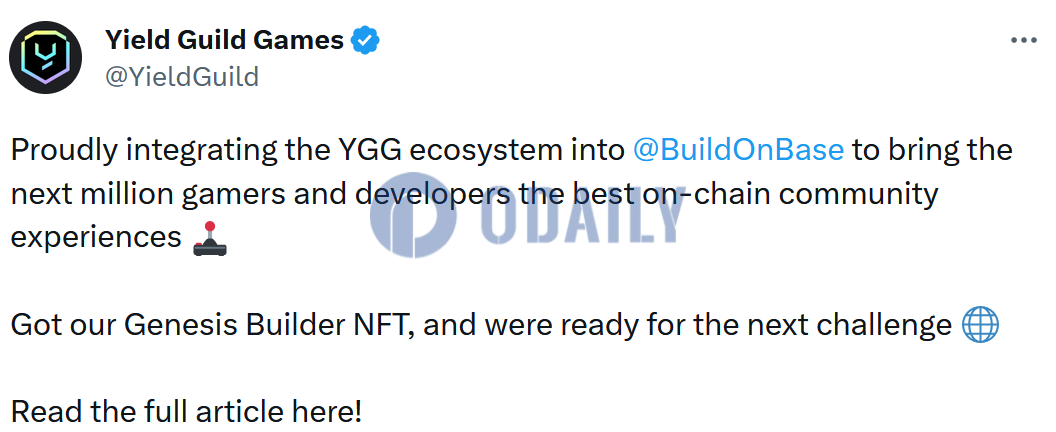Click the 'Yield Guild Games' display name

pyautogui.click(x=224, y=41)
